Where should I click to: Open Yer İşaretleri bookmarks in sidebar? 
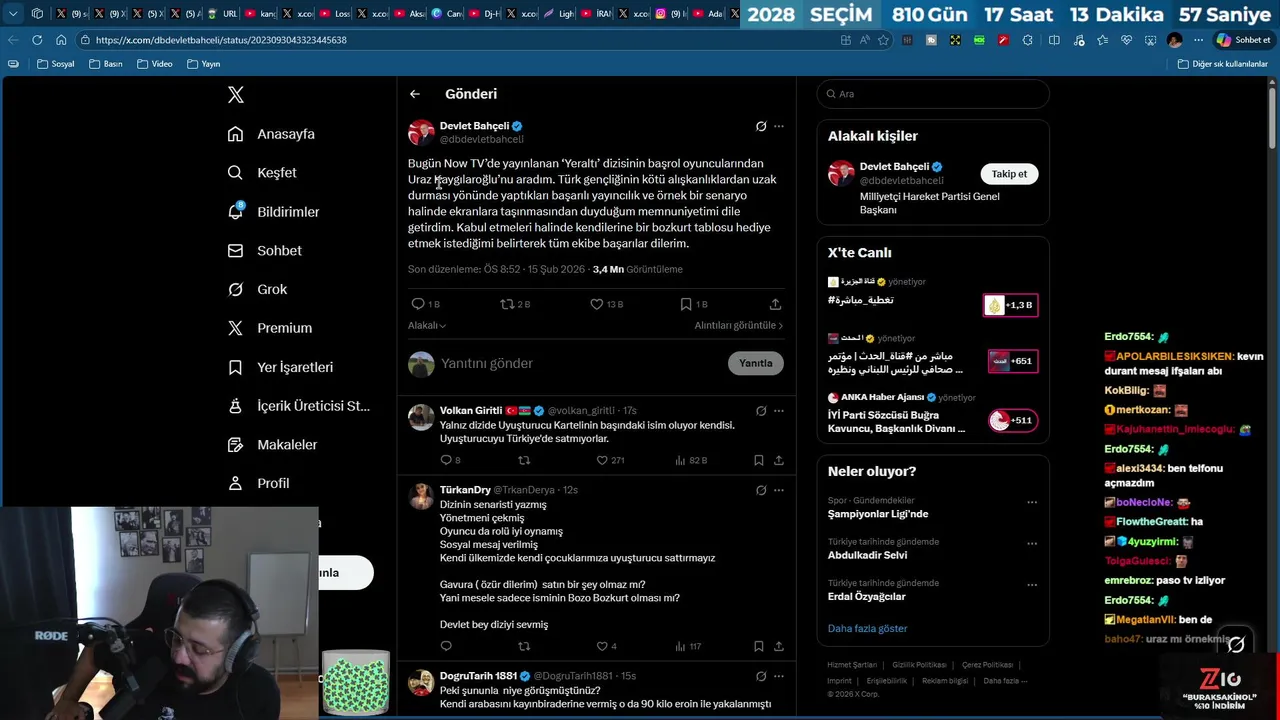[x=280, y=367]
